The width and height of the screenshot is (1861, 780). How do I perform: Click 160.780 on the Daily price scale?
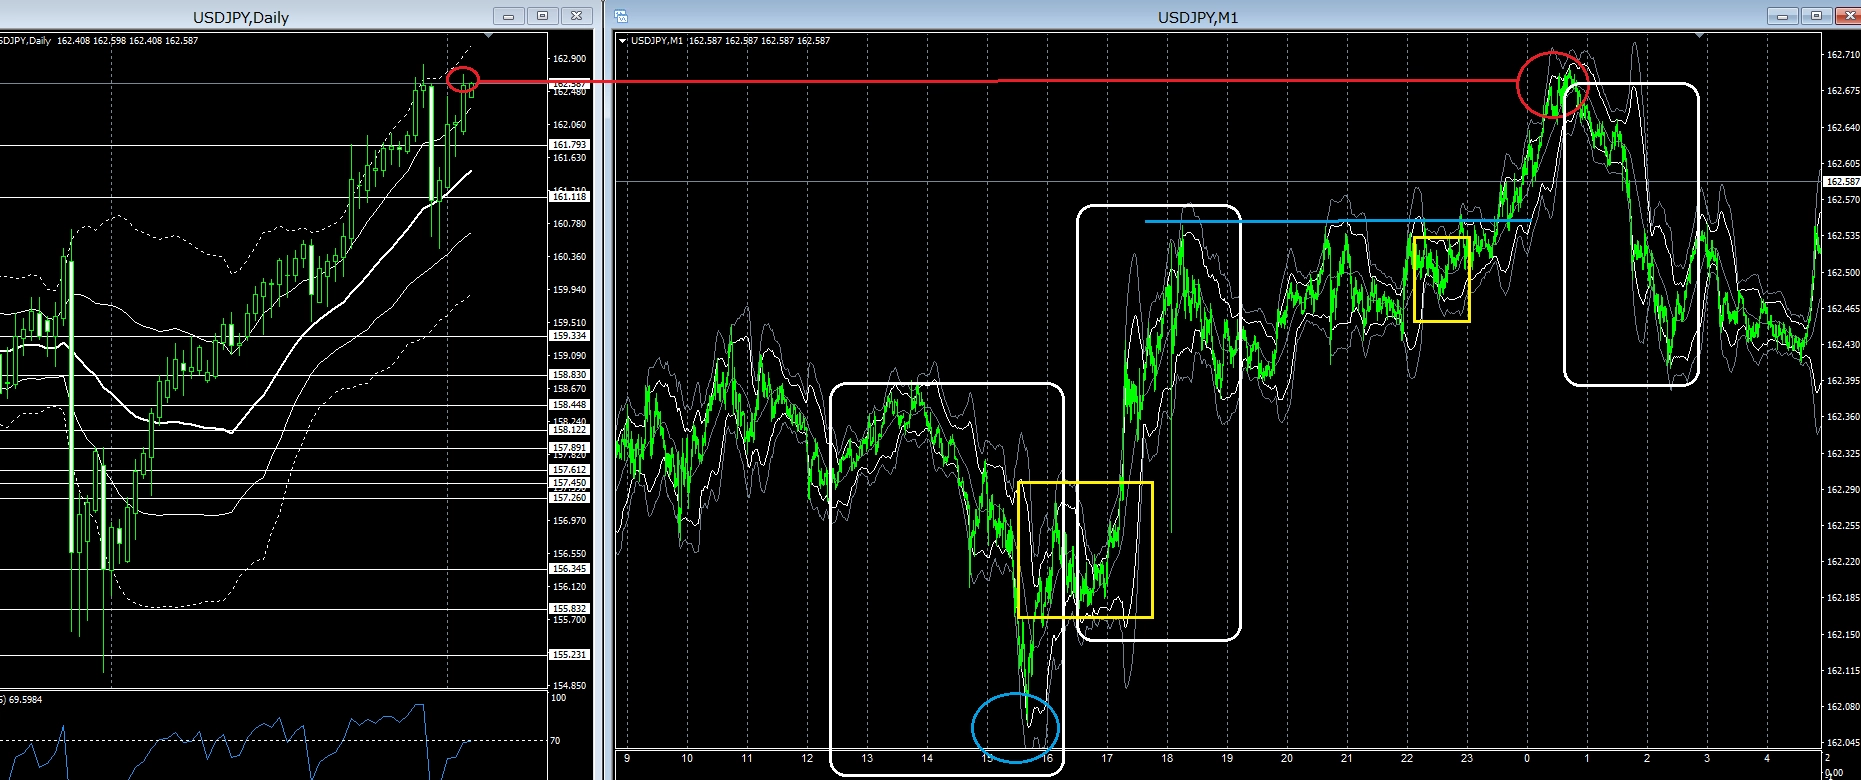pos(569,224)
